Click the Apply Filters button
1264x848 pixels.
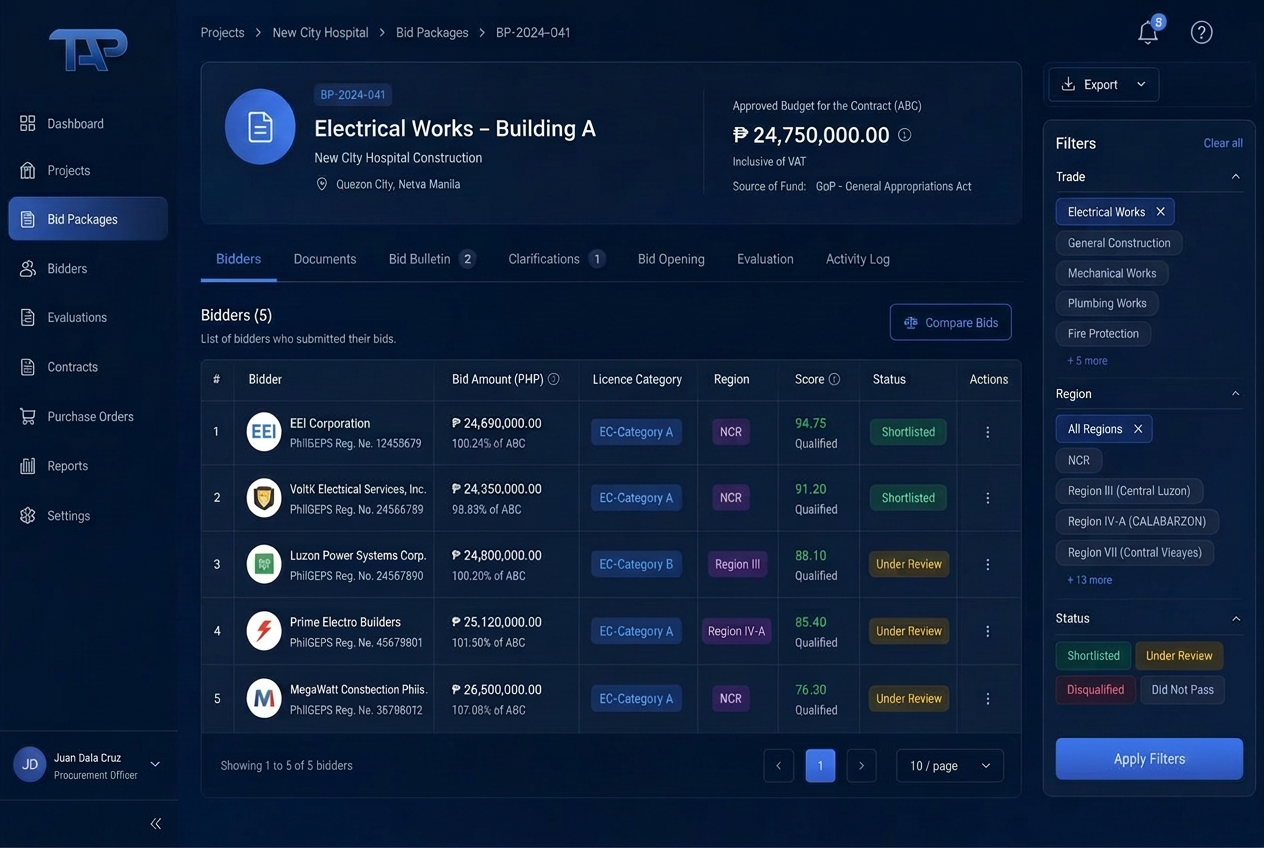pyautogui.click(x=1149, y=759)
